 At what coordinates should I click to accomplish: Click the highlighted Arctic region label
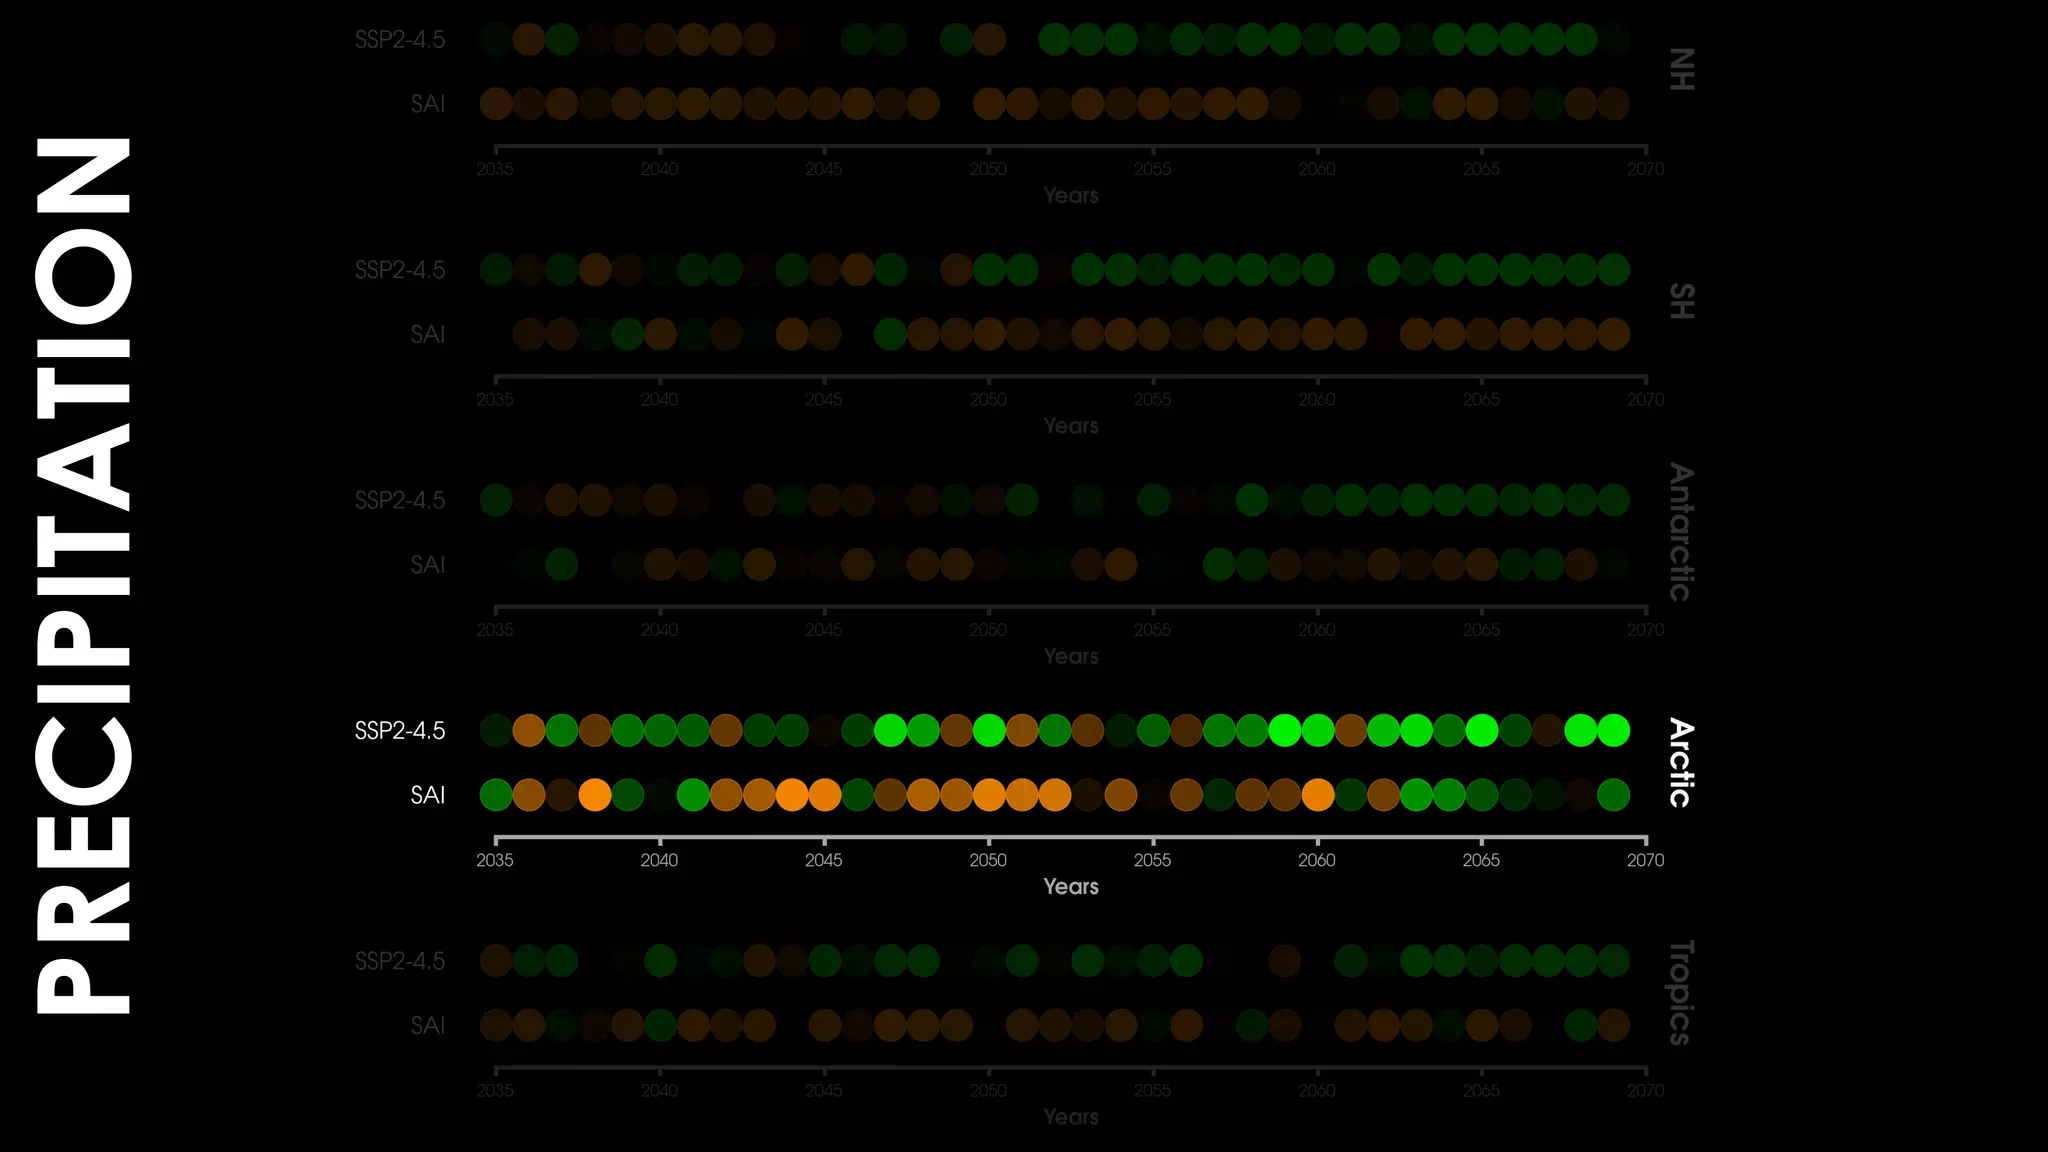tap(1682, 762)
